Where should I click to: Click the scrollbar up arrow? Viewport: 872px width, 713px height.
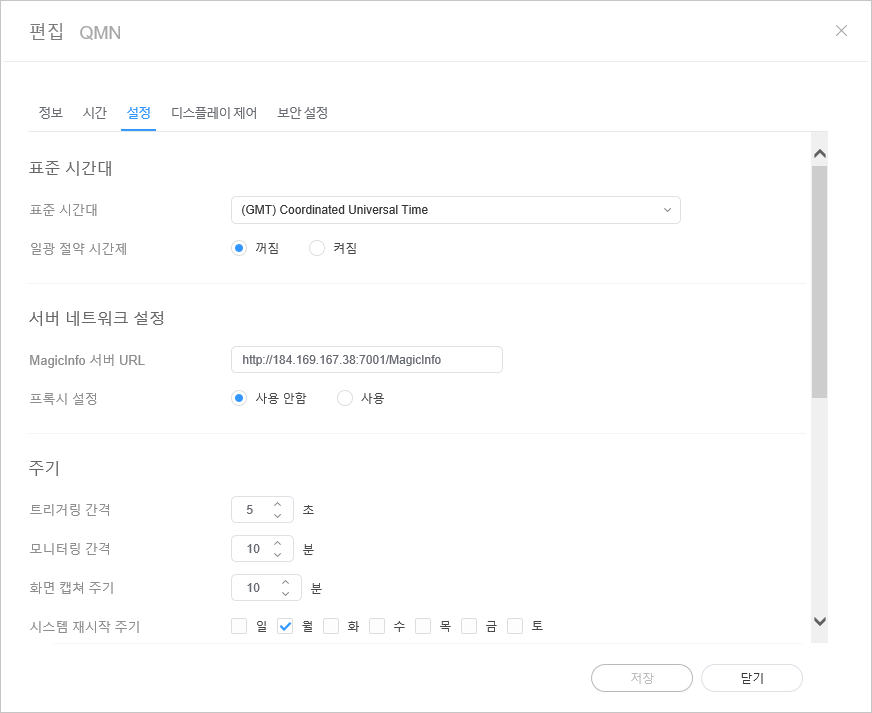(819, 154)
